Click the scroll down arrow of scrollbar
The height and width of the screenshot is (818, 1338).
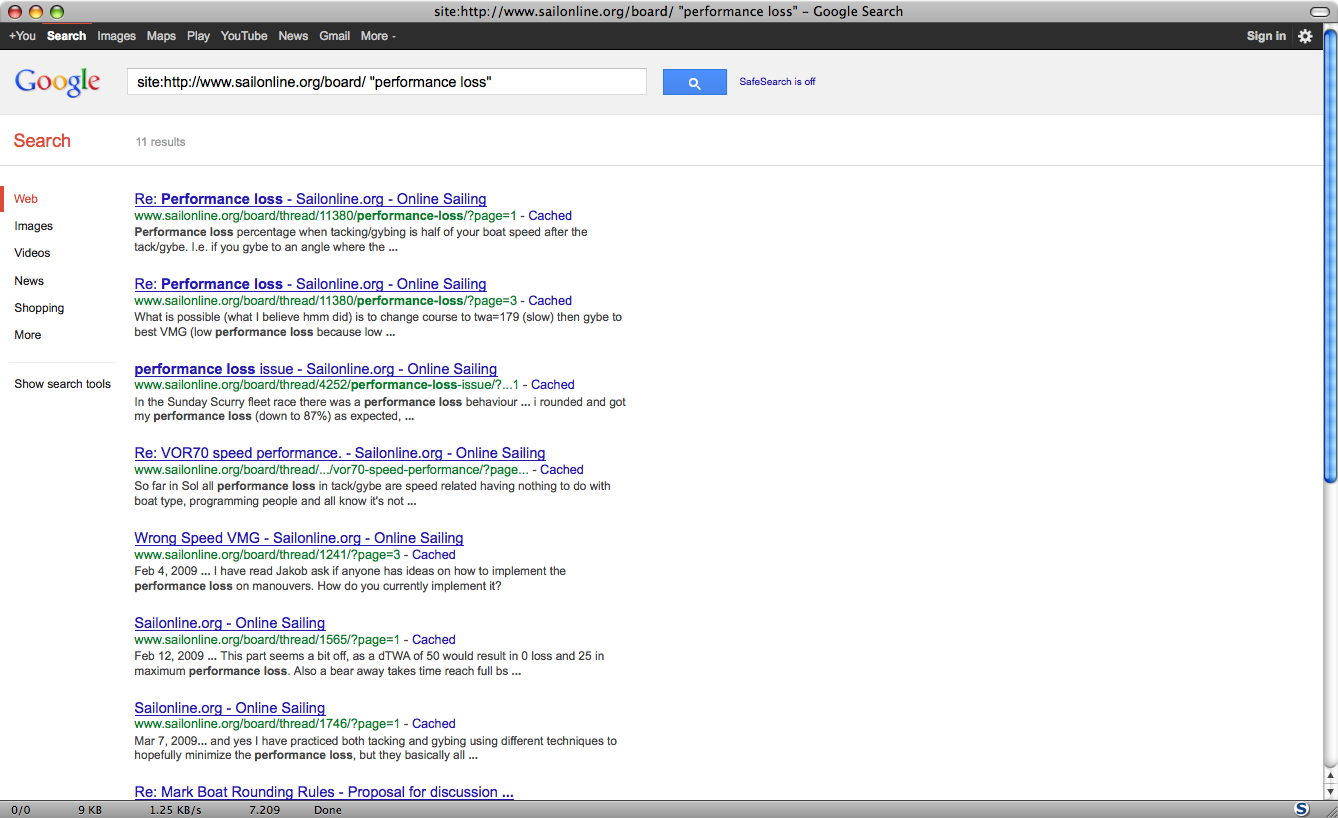1330,791
